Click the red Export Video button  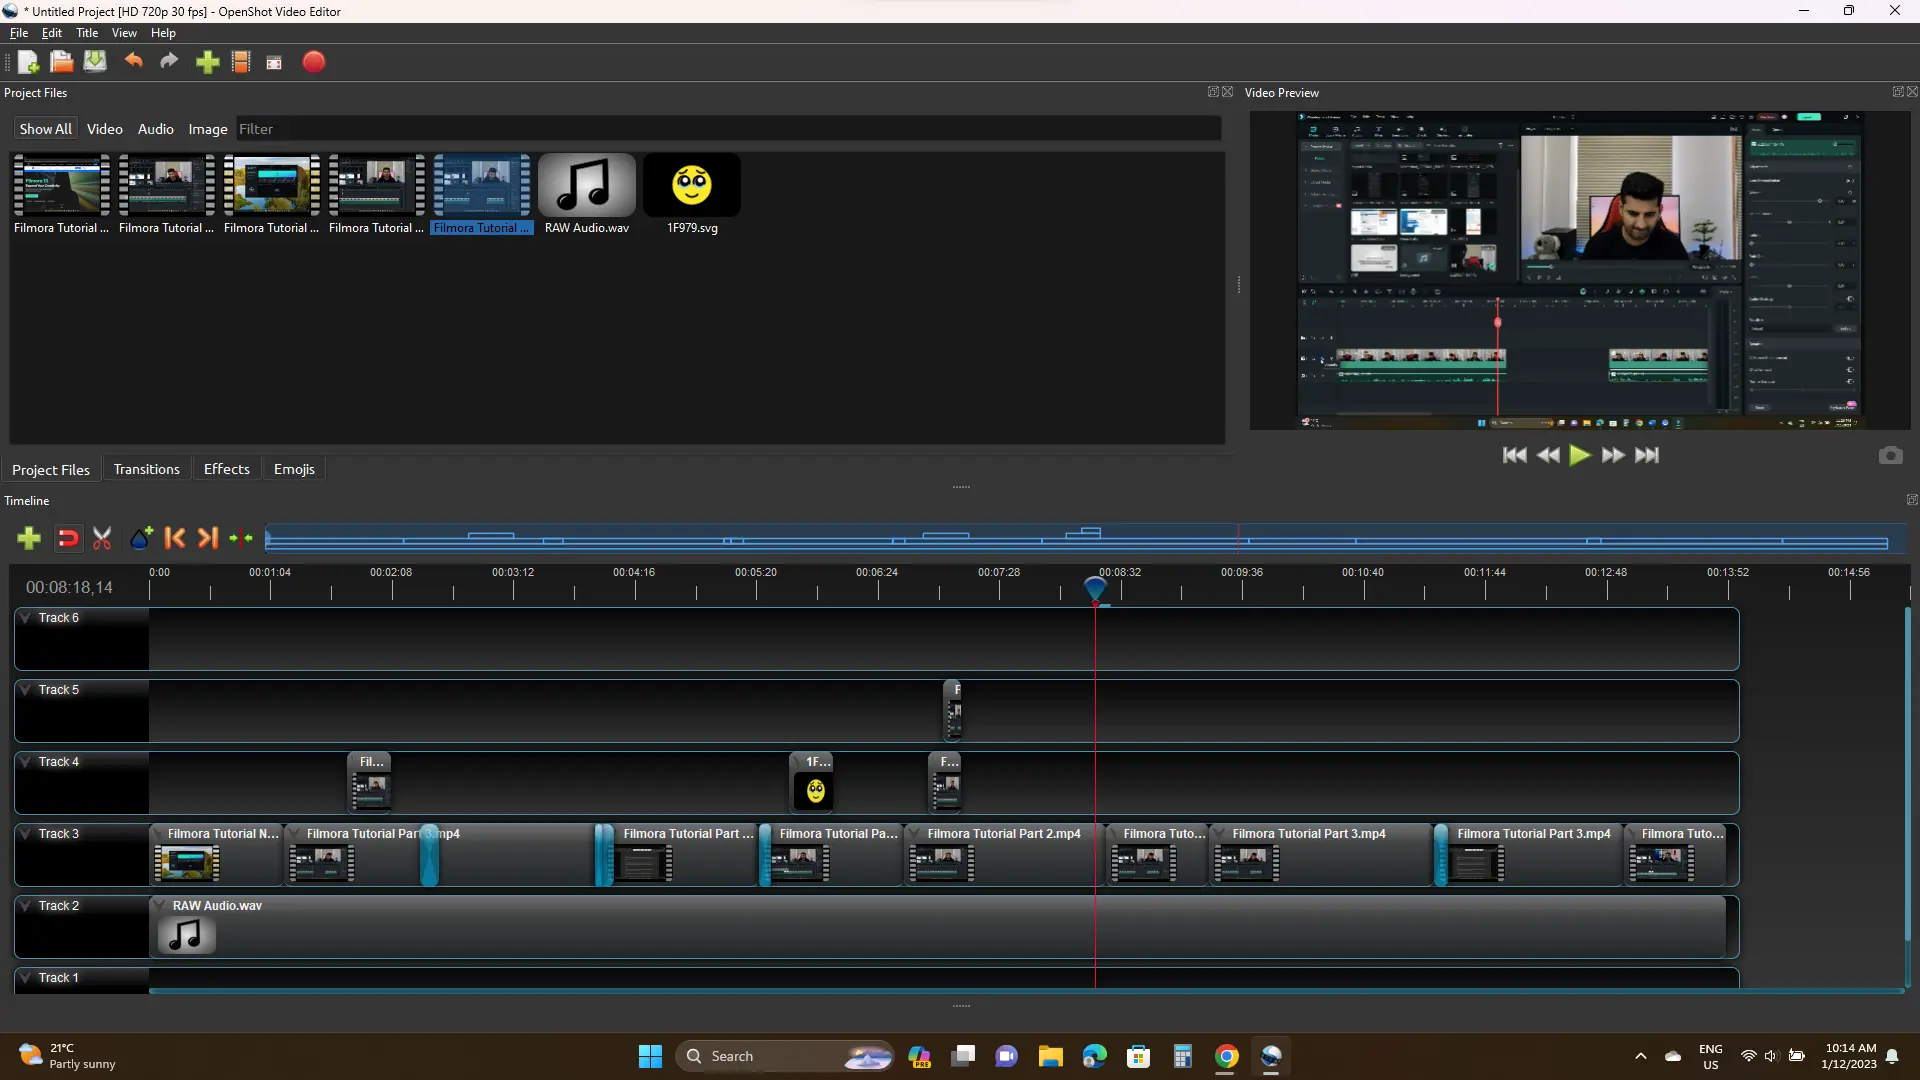point(314,62)
